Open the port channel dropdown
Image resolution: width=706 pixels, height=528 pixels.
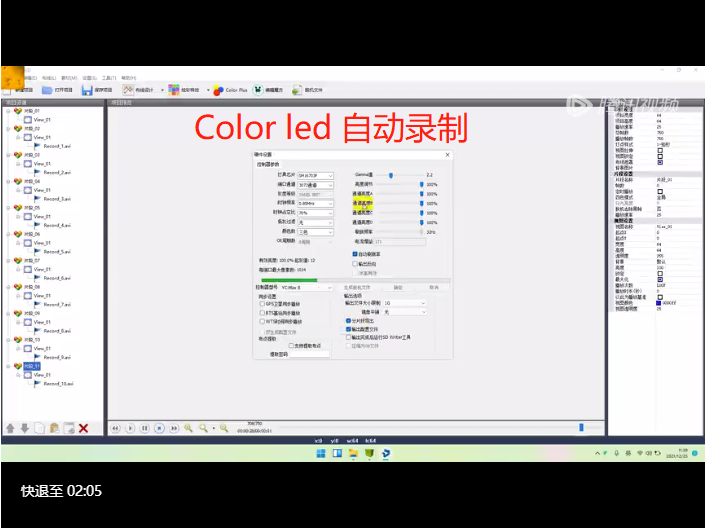click(x=316, y=185)
